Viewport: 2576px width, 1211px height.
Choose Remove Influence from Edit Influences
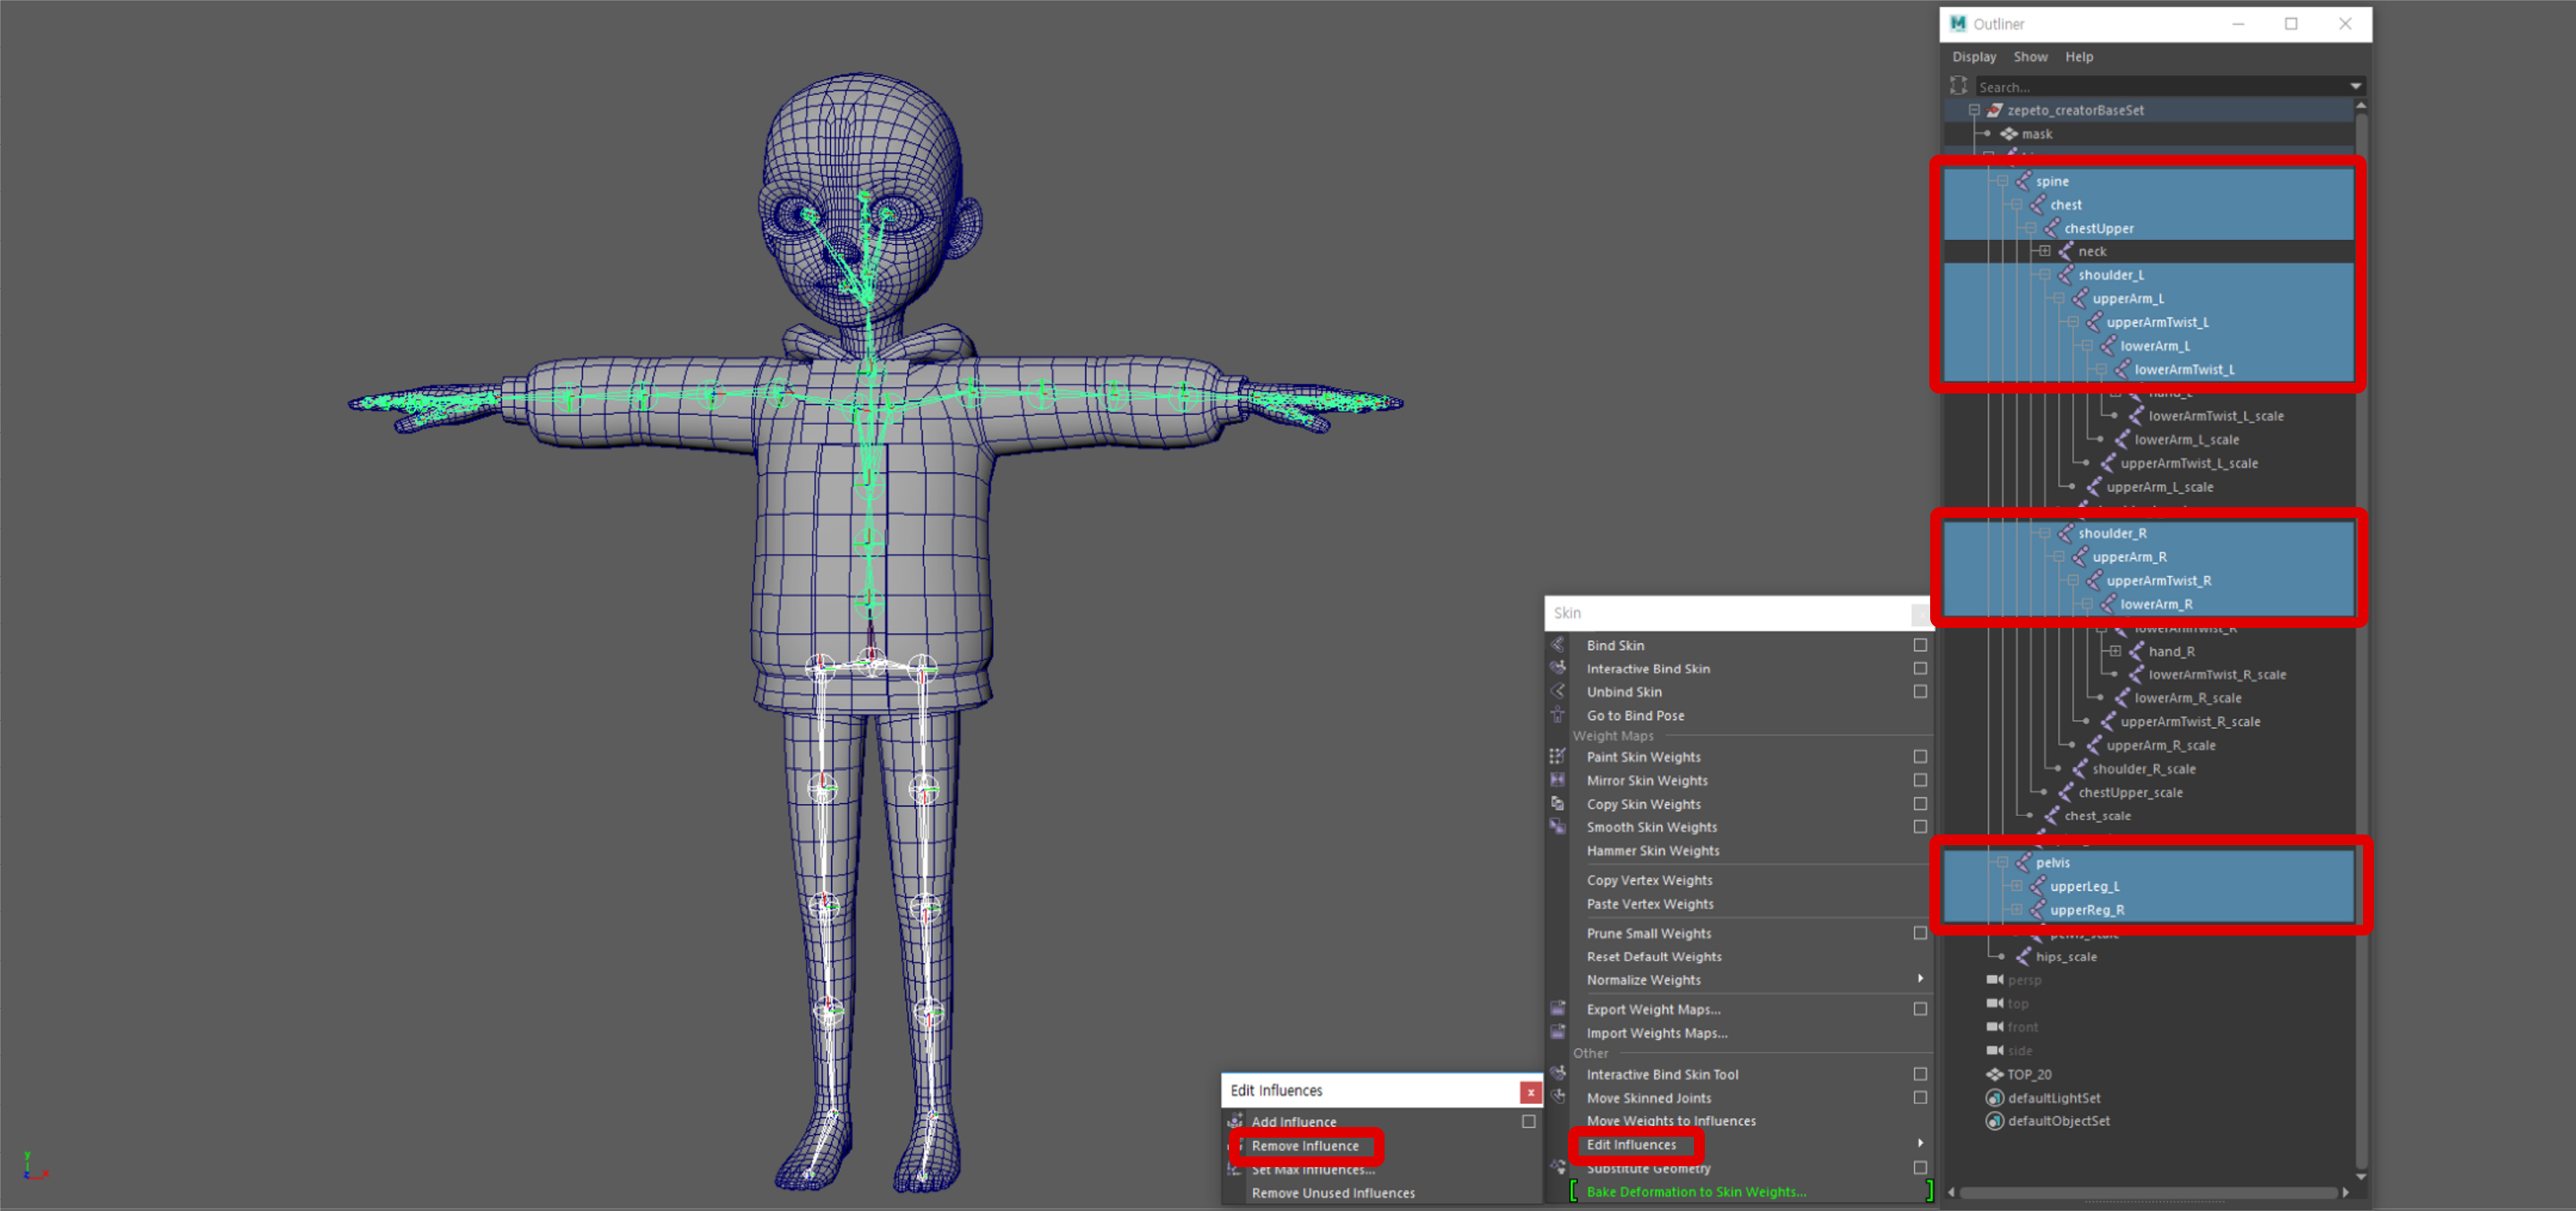[x=1304, y=1146]
